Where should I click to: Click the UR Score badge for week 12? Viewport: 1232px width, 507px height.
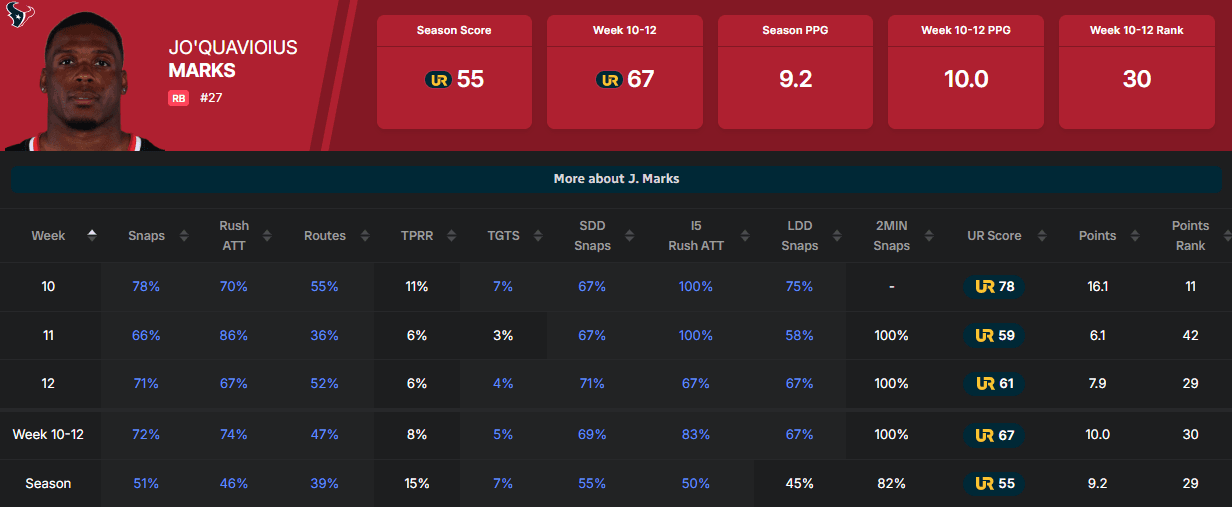pos(995,384)
